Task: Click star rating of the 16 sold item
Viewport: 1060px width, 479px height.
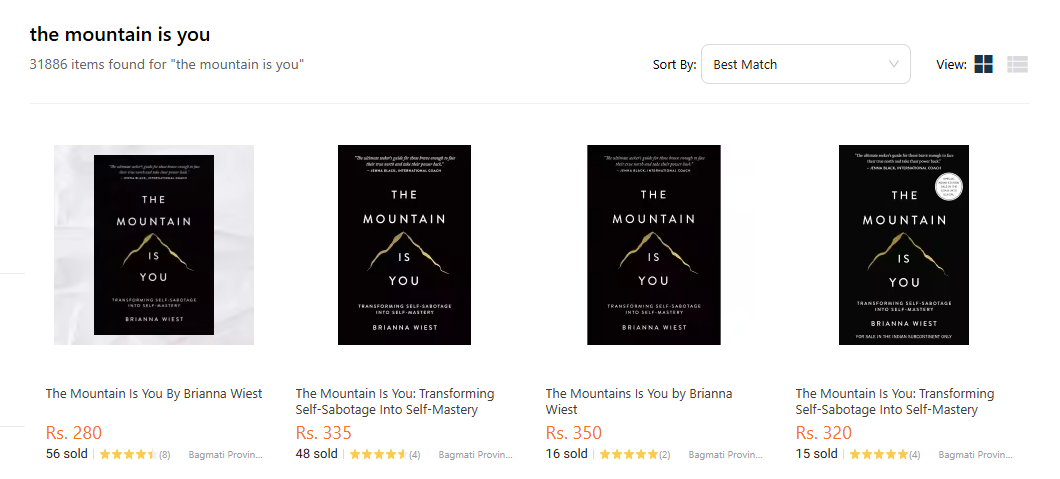Action: click(626, 454)
